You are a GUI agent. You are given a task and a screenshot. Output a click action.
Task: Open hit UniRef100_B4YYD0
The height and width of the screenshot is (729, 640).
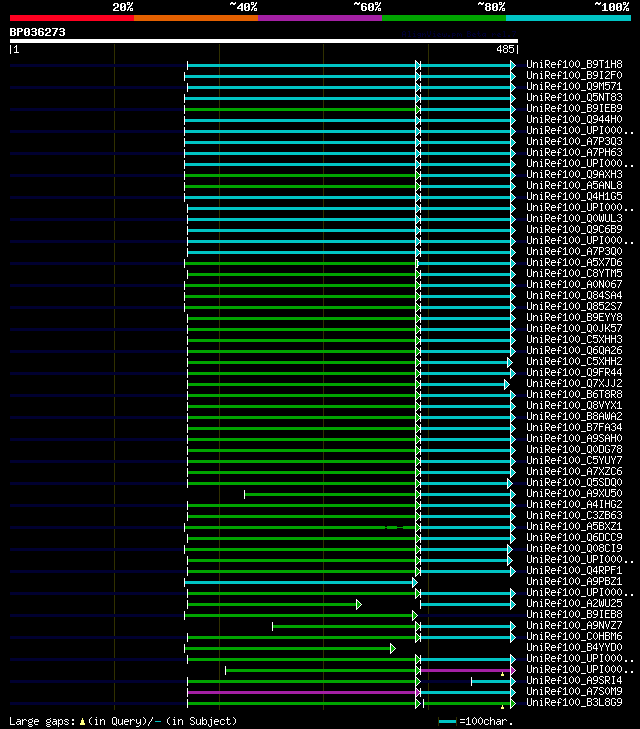(574, 648)
